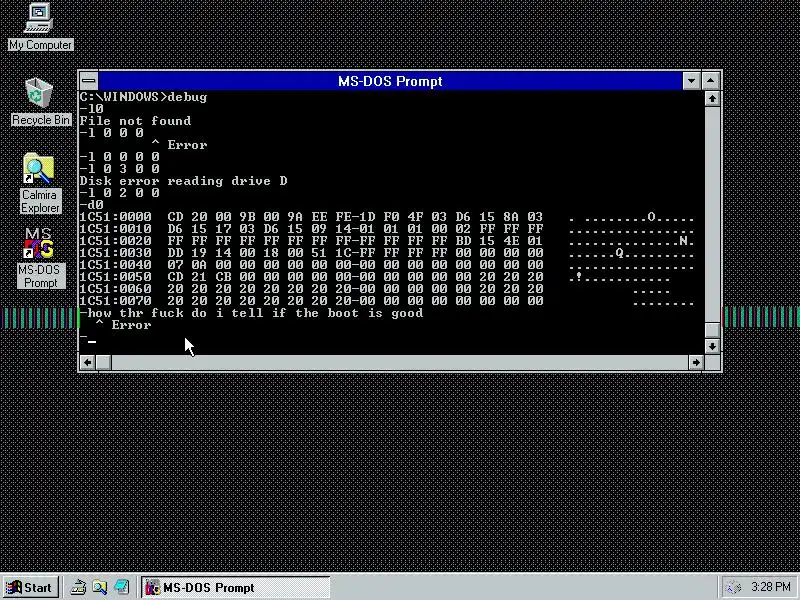The image size is (800, 600).
Task: Select the Calmira Explorer shortcut icon
Action: [40, 183]
